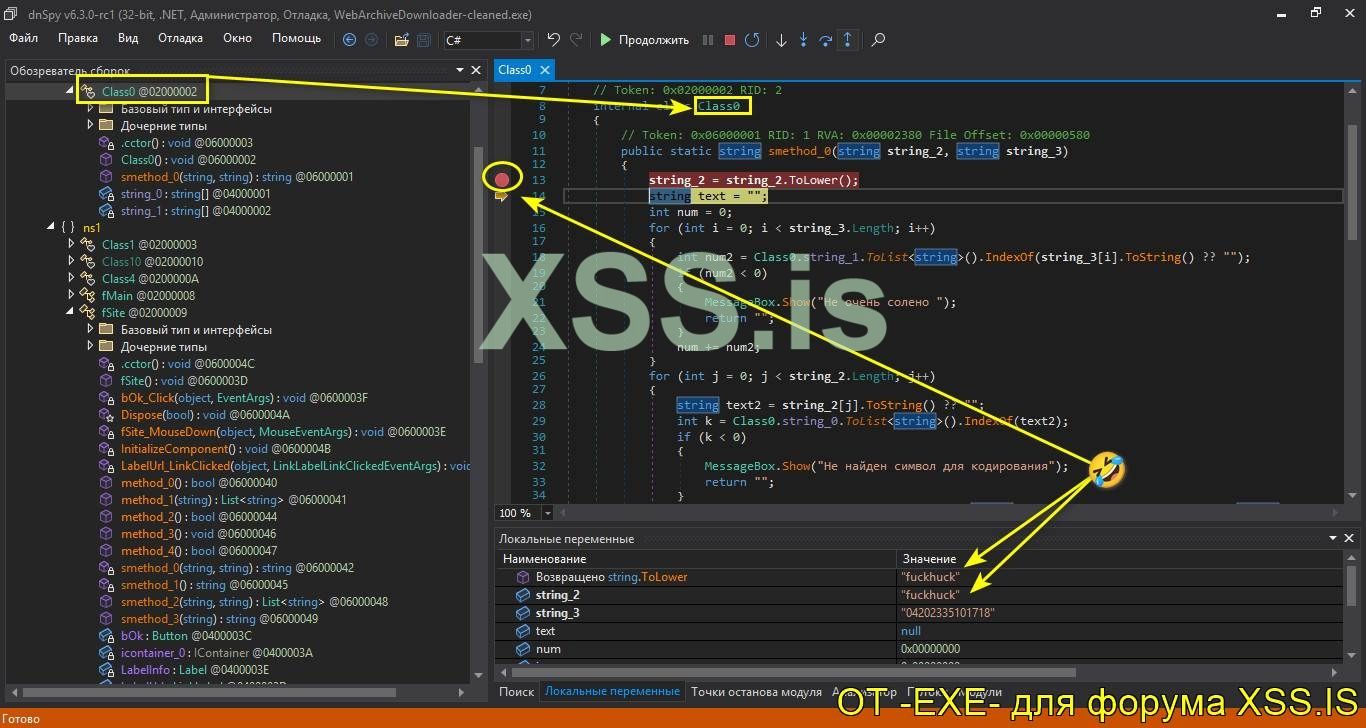The height and width of the screenshot is (728, 1366).
Task: Open the Отладка menu
Action: click(x=180, y=38)
